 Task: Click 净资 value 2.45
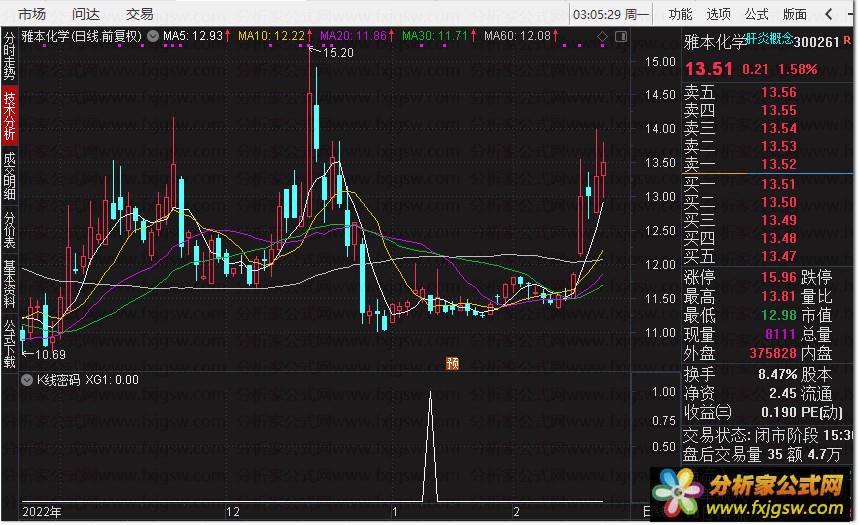783,393
